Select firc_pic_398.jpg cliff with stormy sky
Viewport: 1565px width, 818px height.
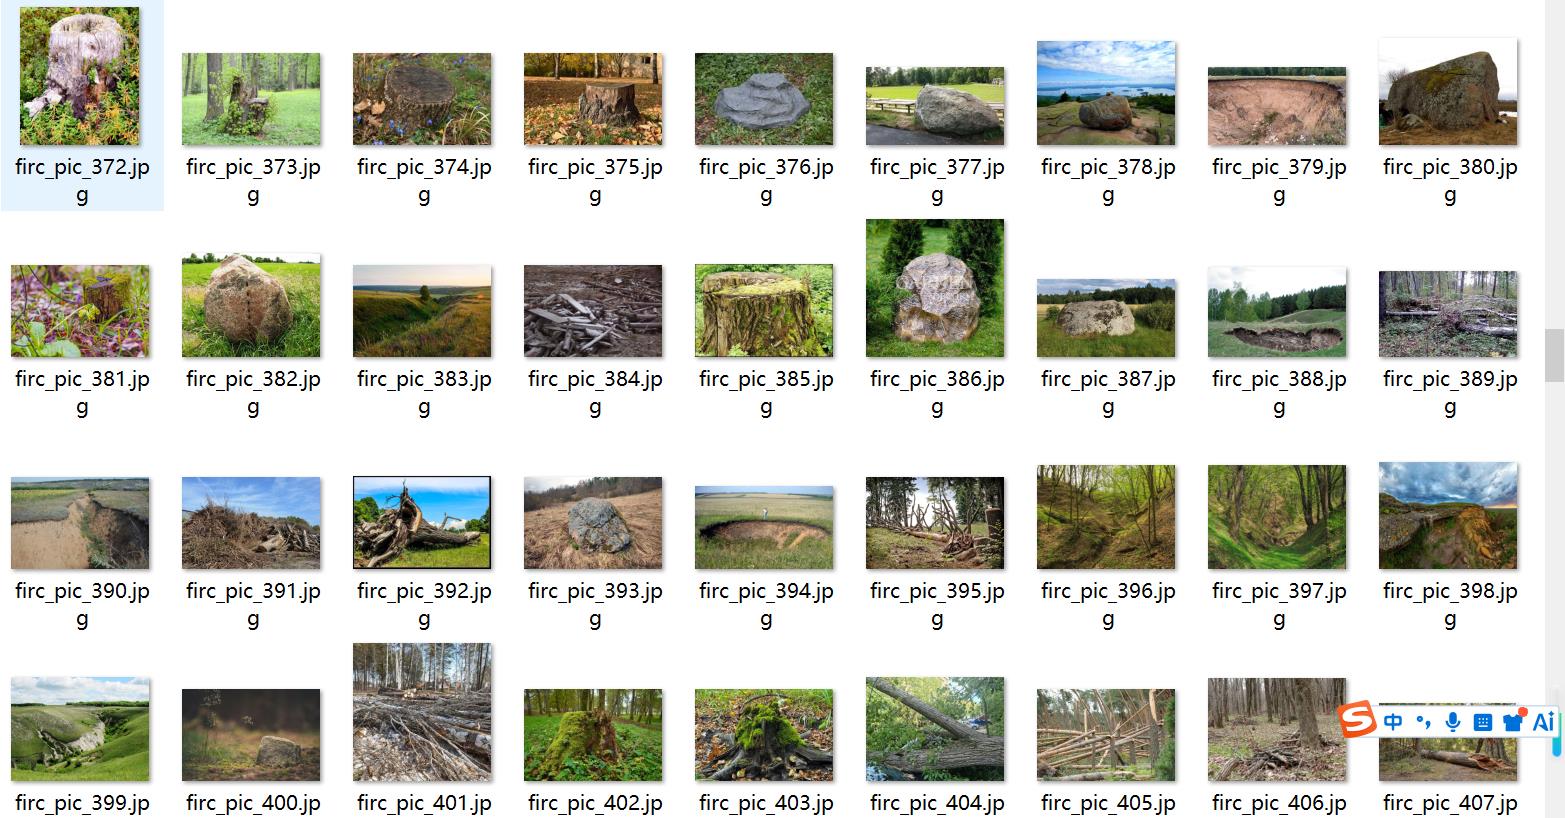1448,515
